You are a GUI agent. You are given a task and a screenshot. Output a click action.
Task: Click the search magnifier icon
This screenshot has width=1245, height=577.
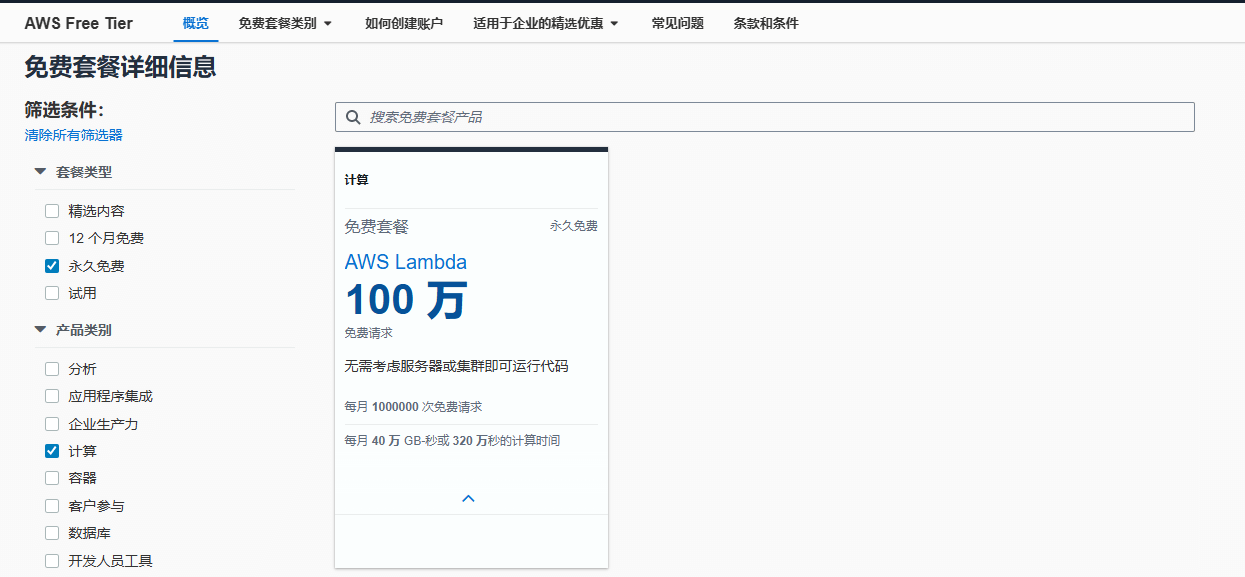coord(352,117)
